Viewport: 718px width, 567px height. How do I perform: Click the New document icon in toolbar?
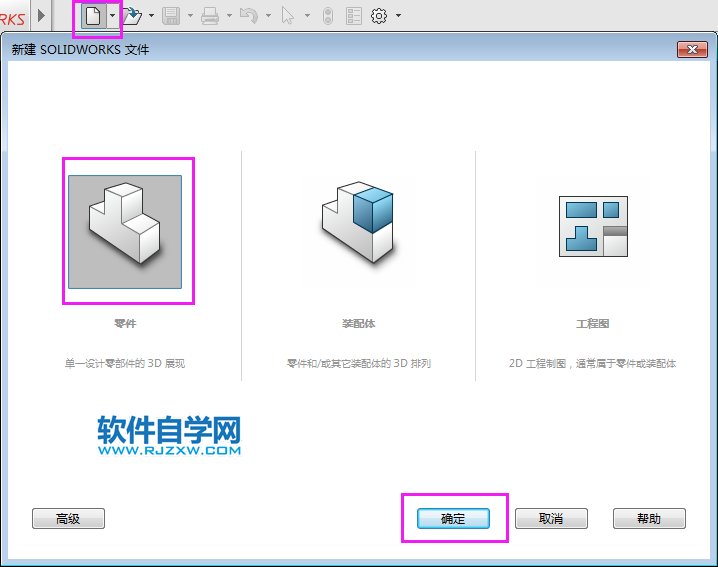(93, 16)
